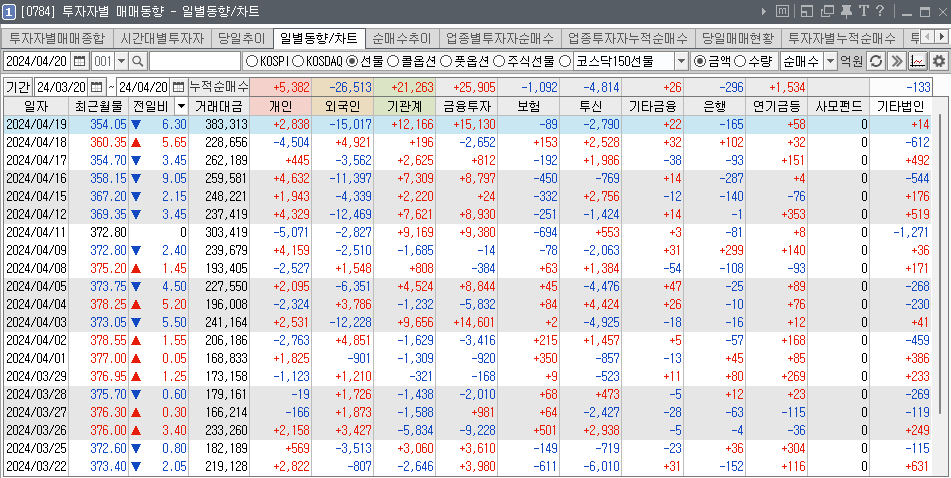Expand the 001 code dropdown
Screen dimensions: 951x478
(x=121, y=62)
